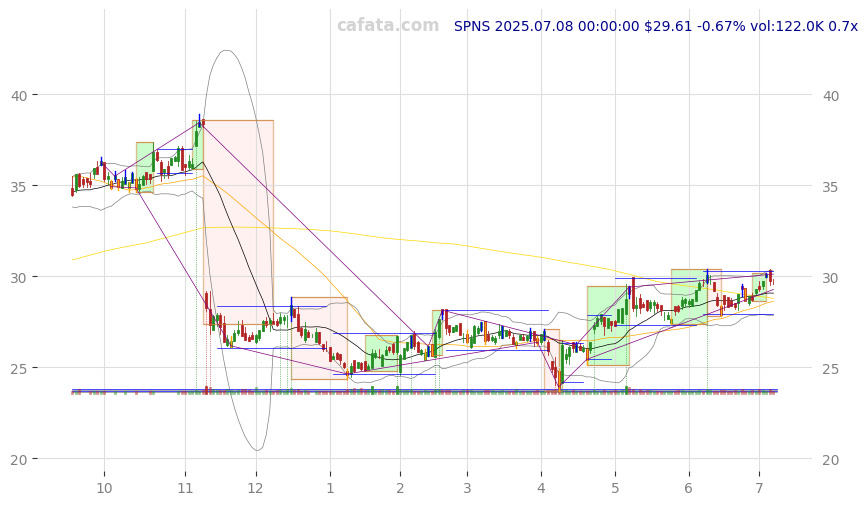The width and height of the screenshot is (868, 505).
Task: Click the x-axis label 10
Action: 104,488
